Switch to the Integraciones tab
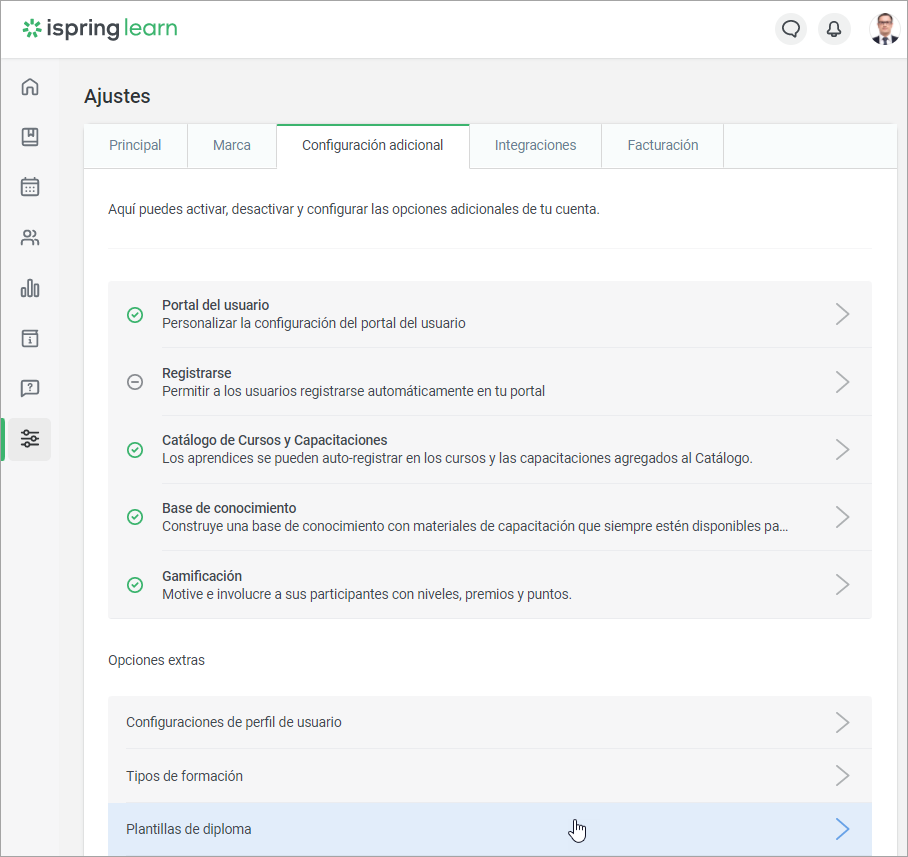908x857 pixels. pos(535,146)
